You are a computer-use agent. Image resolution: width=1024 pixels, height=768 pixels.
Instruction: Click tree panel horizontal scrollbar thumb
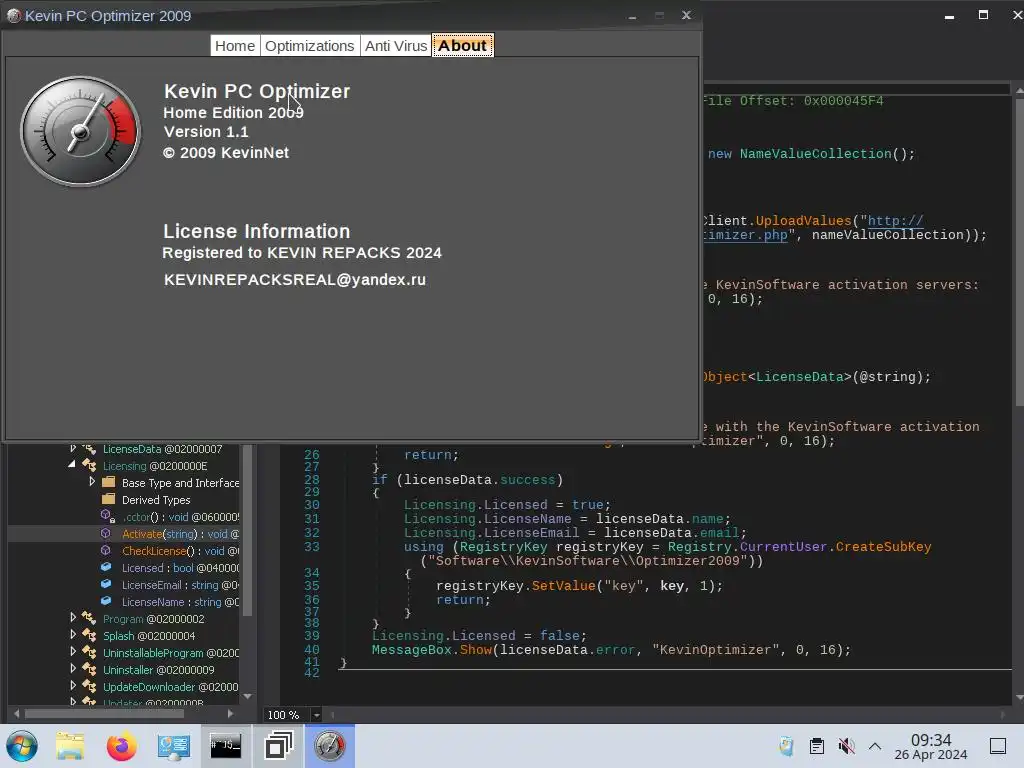pyautogui.click(x=104, y=714)
